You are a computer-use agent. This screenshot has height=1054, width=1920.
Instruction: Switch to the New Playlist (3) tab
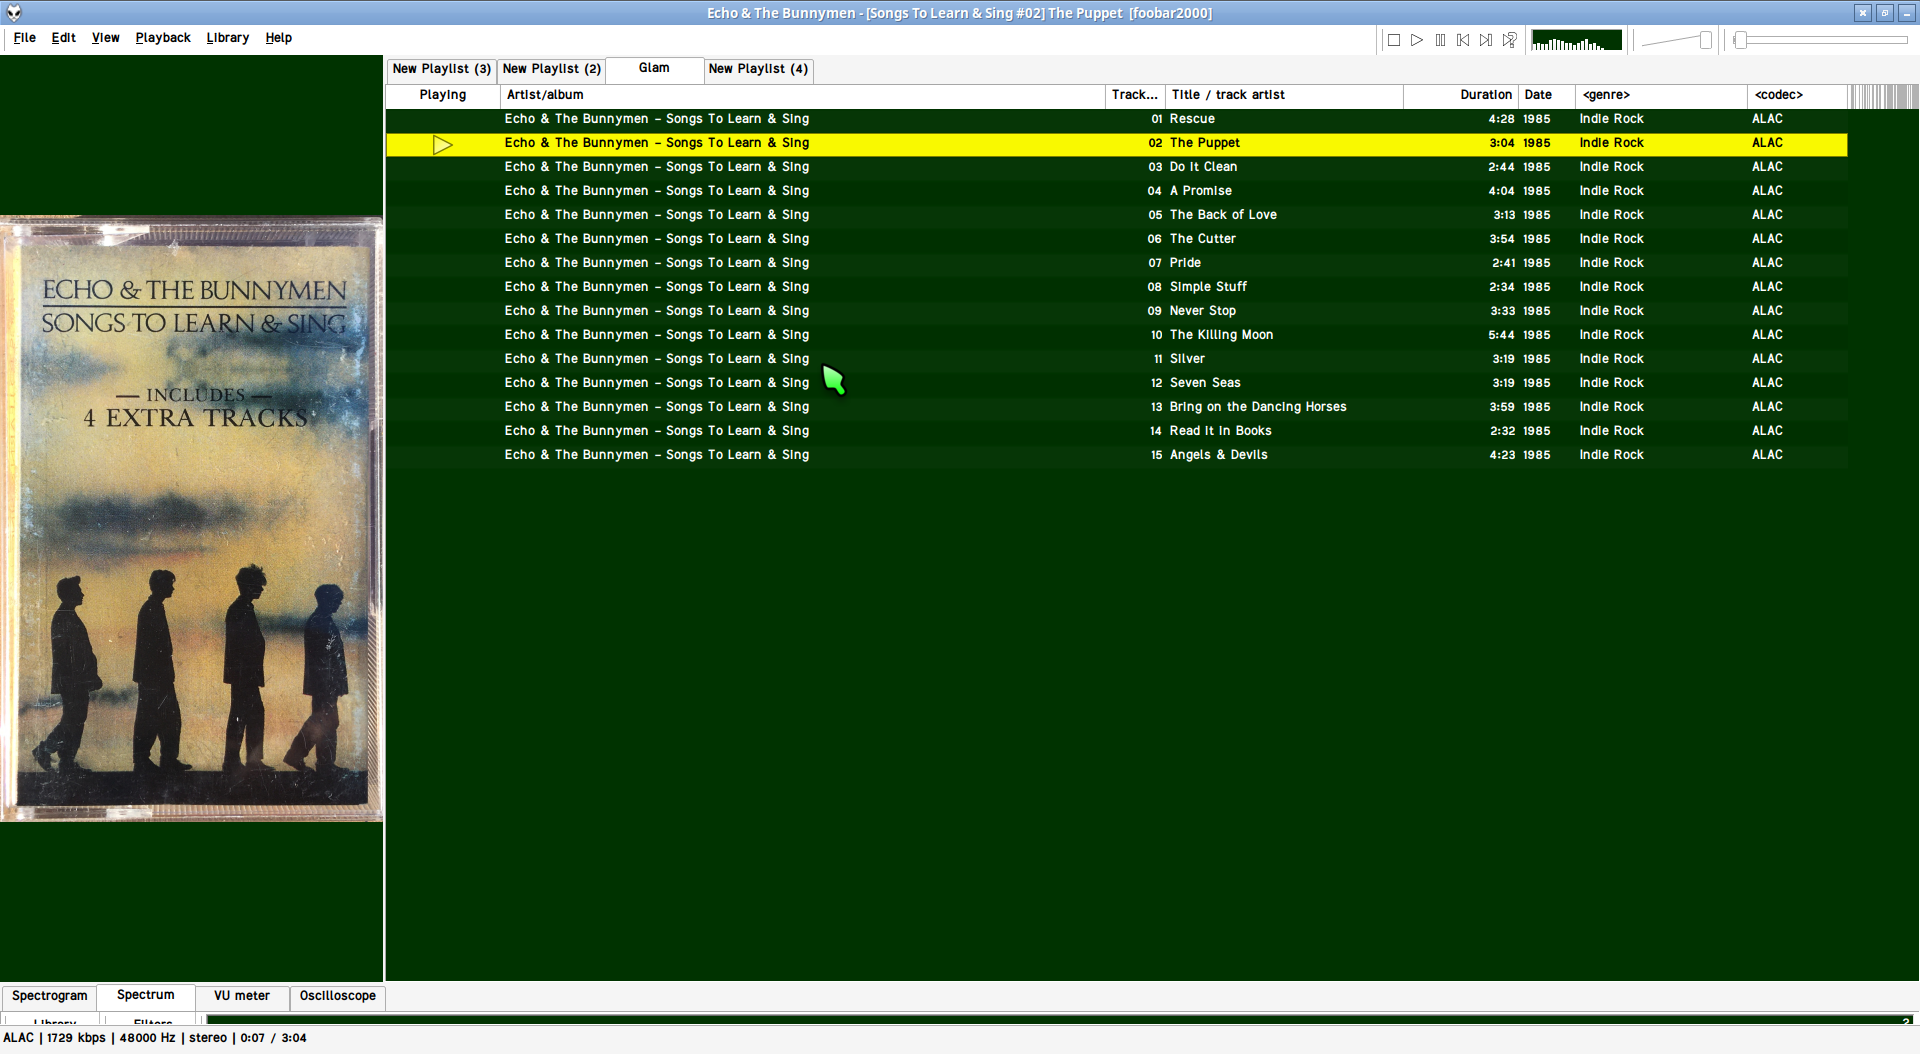point(441,69)
